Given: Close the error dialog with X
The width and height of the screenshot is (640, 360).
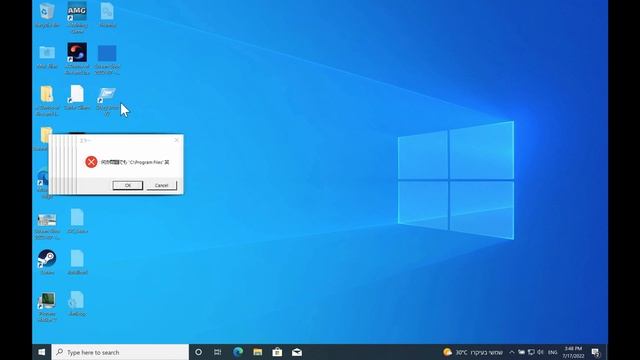Looking at the screenshot, I should [x=176, y=140].
